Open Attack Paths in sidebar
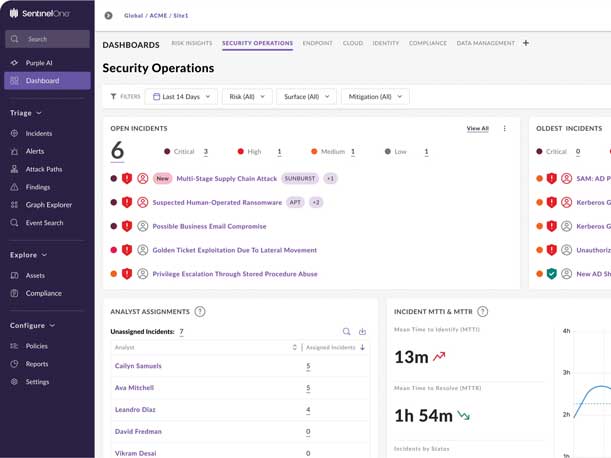Image resolution: width=611 pixels, height=458 pixels. [43, 169]
